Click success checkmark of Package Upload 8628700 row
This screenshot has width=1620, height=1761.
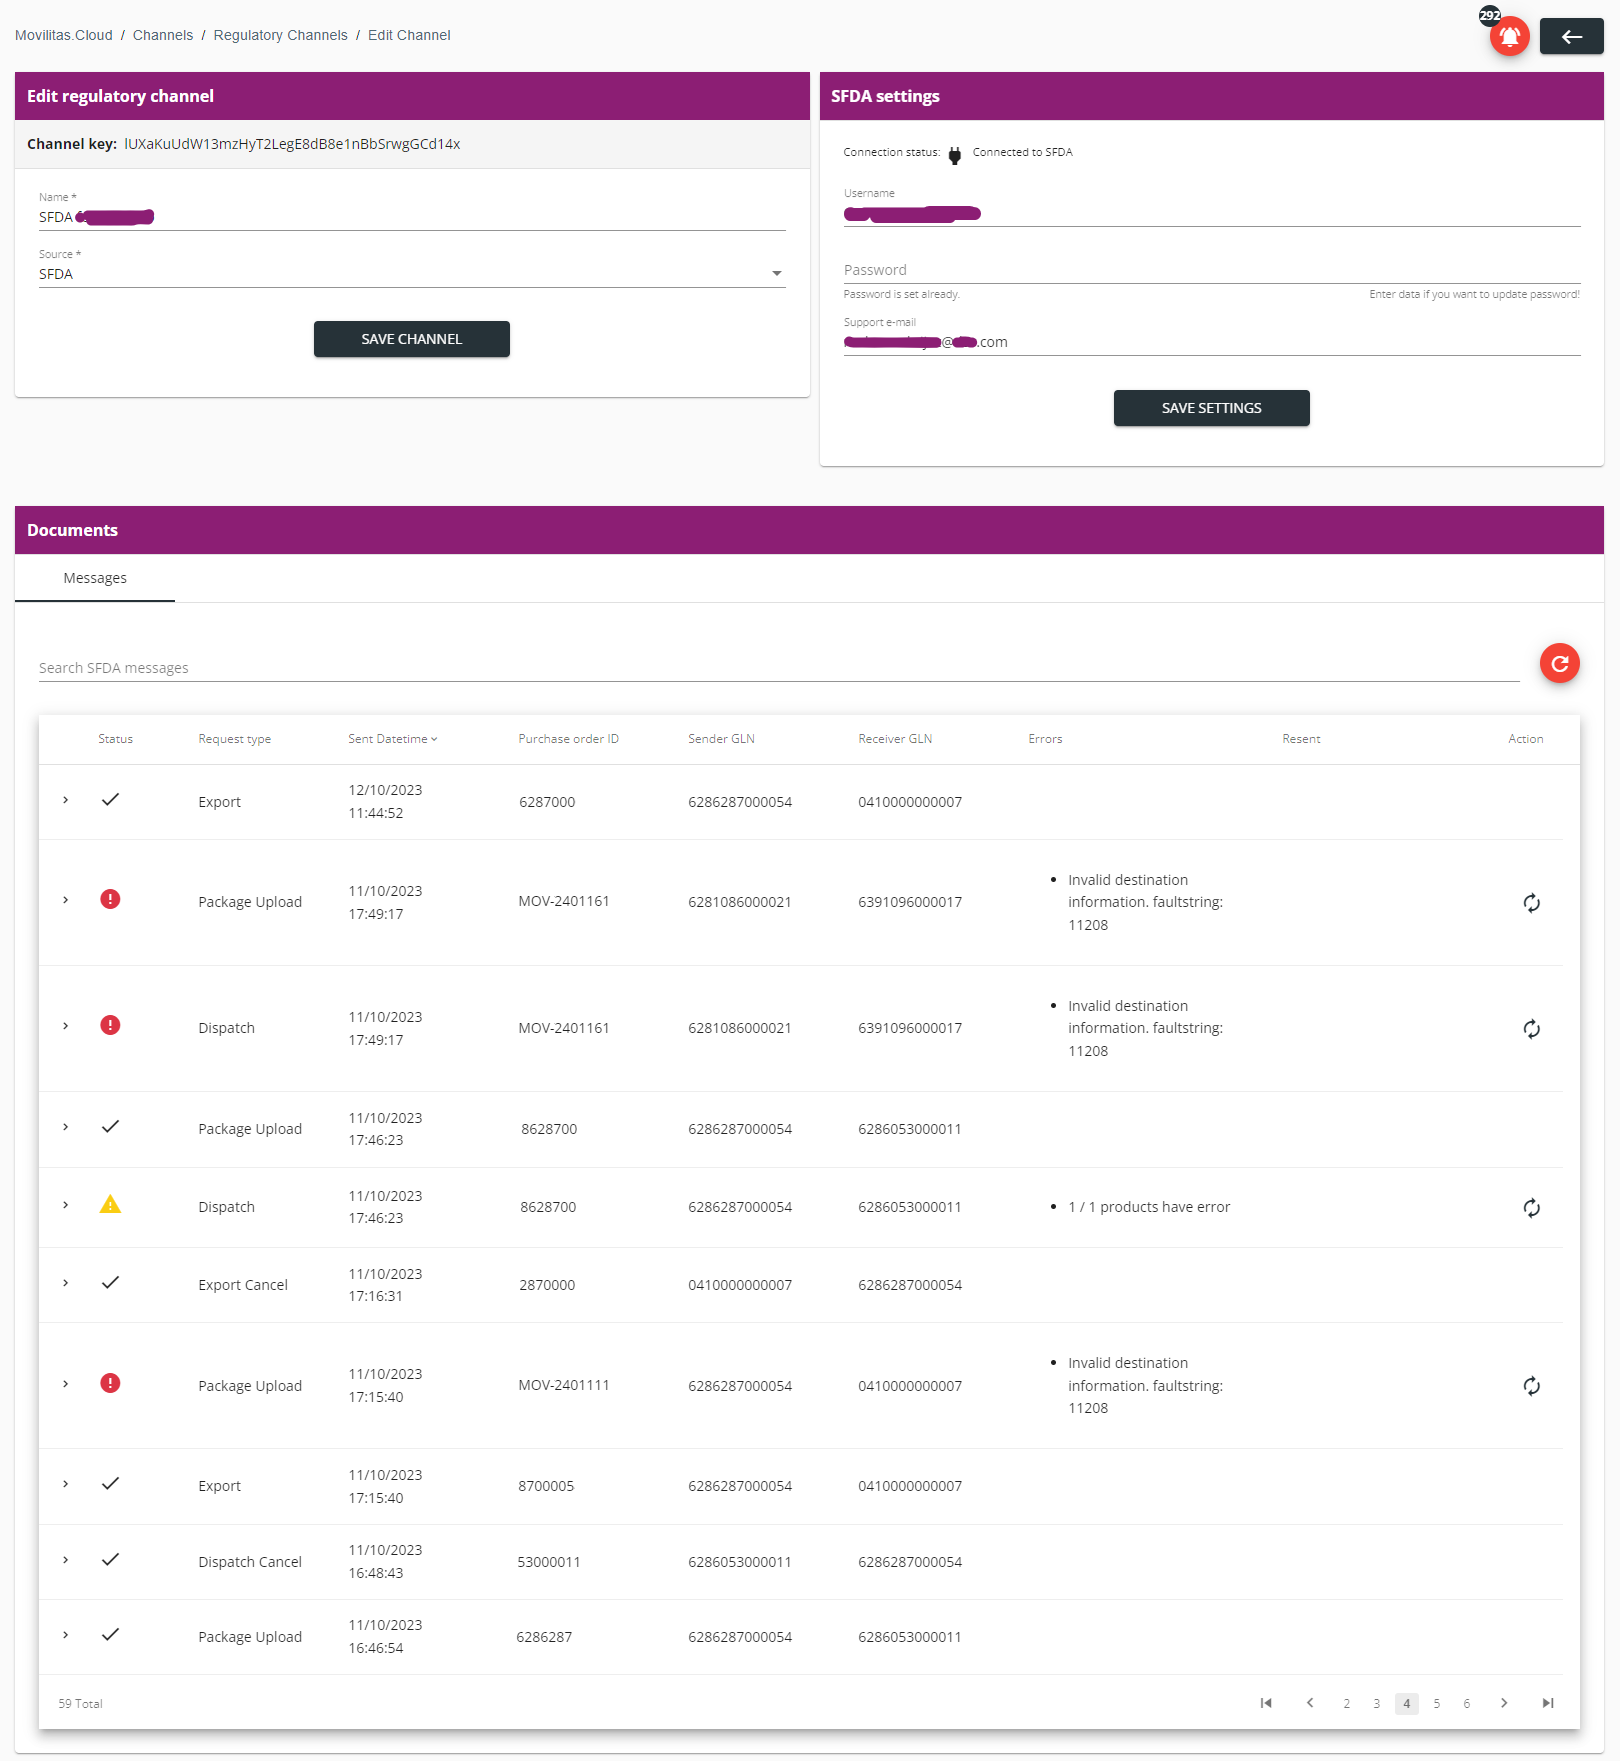click(110, 1126)
